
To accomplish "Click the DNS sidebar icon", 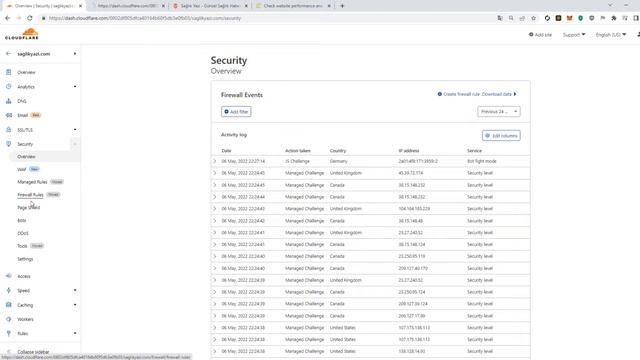I will pos(9,101).
